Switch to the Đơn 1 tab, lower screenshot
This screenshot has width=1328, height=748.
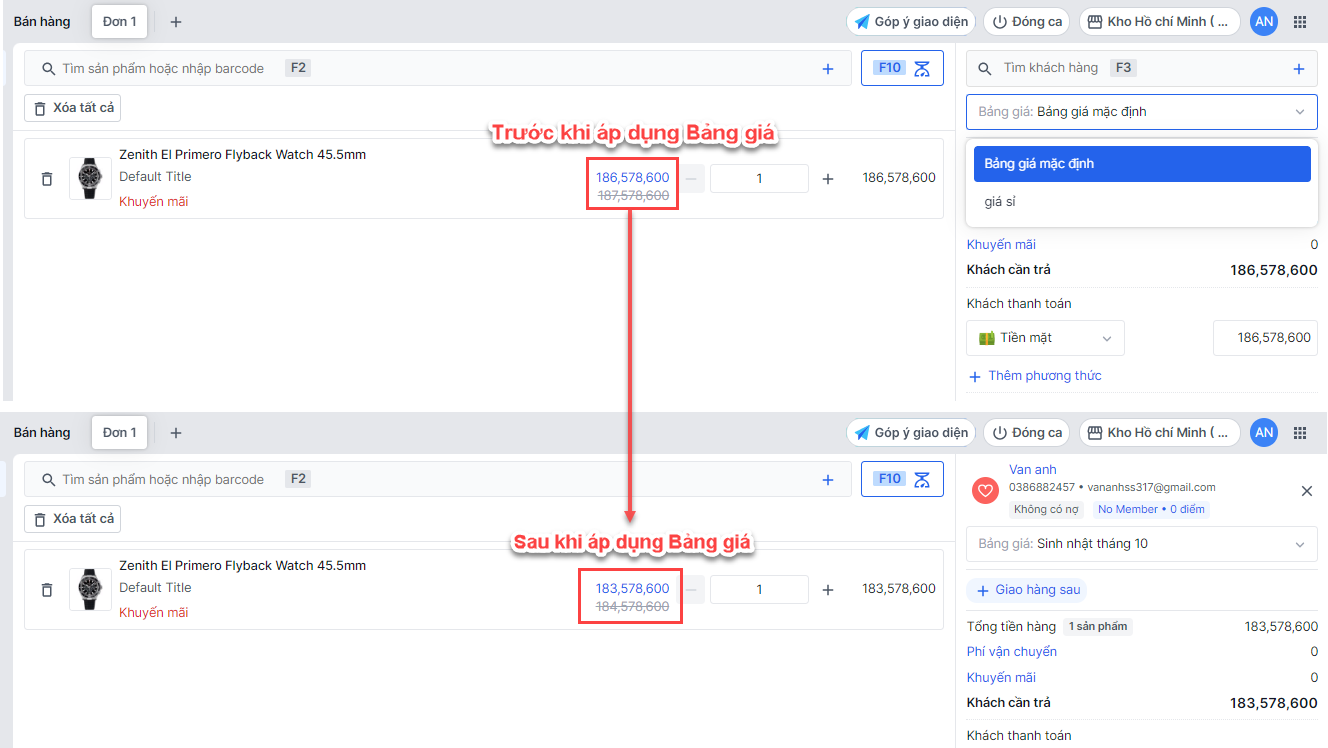(119, 433)
